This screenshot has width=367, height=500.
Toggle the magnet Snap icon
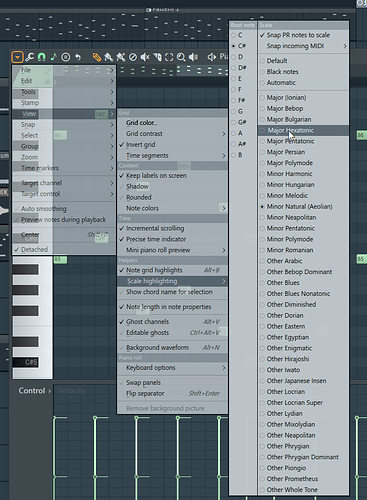42,57
